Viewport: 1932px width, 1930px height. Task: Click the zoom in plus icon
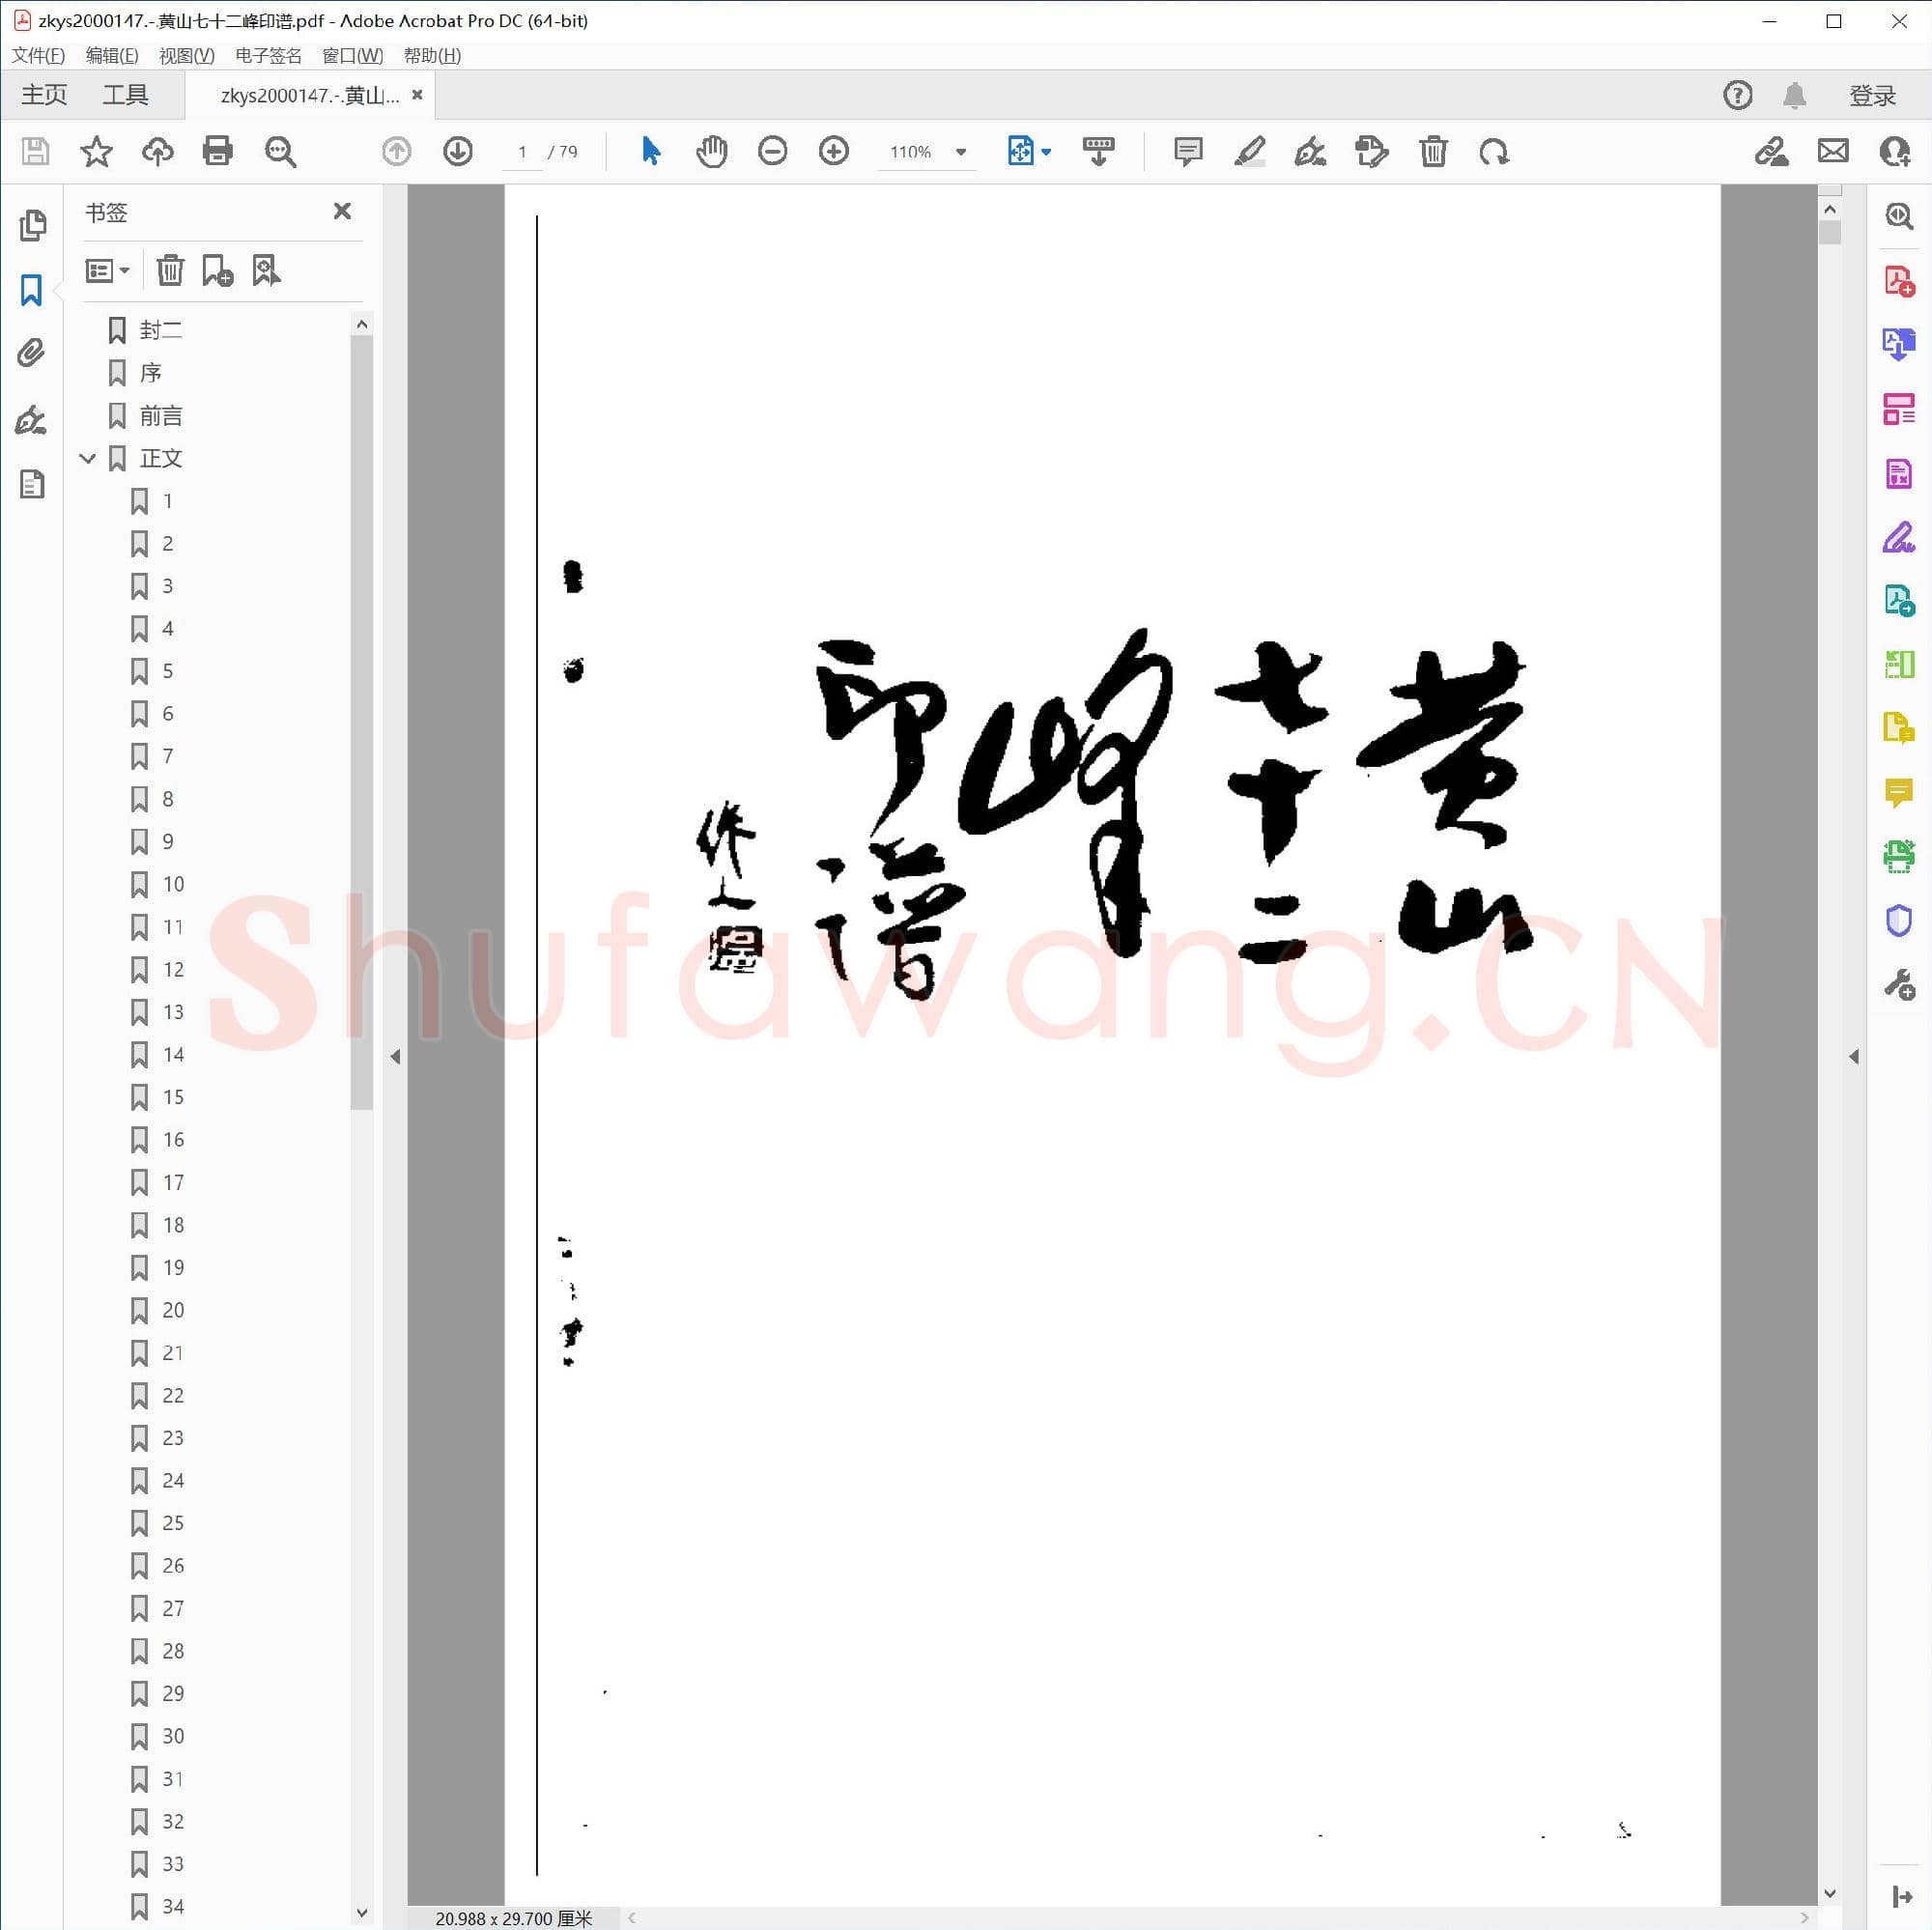833,151
